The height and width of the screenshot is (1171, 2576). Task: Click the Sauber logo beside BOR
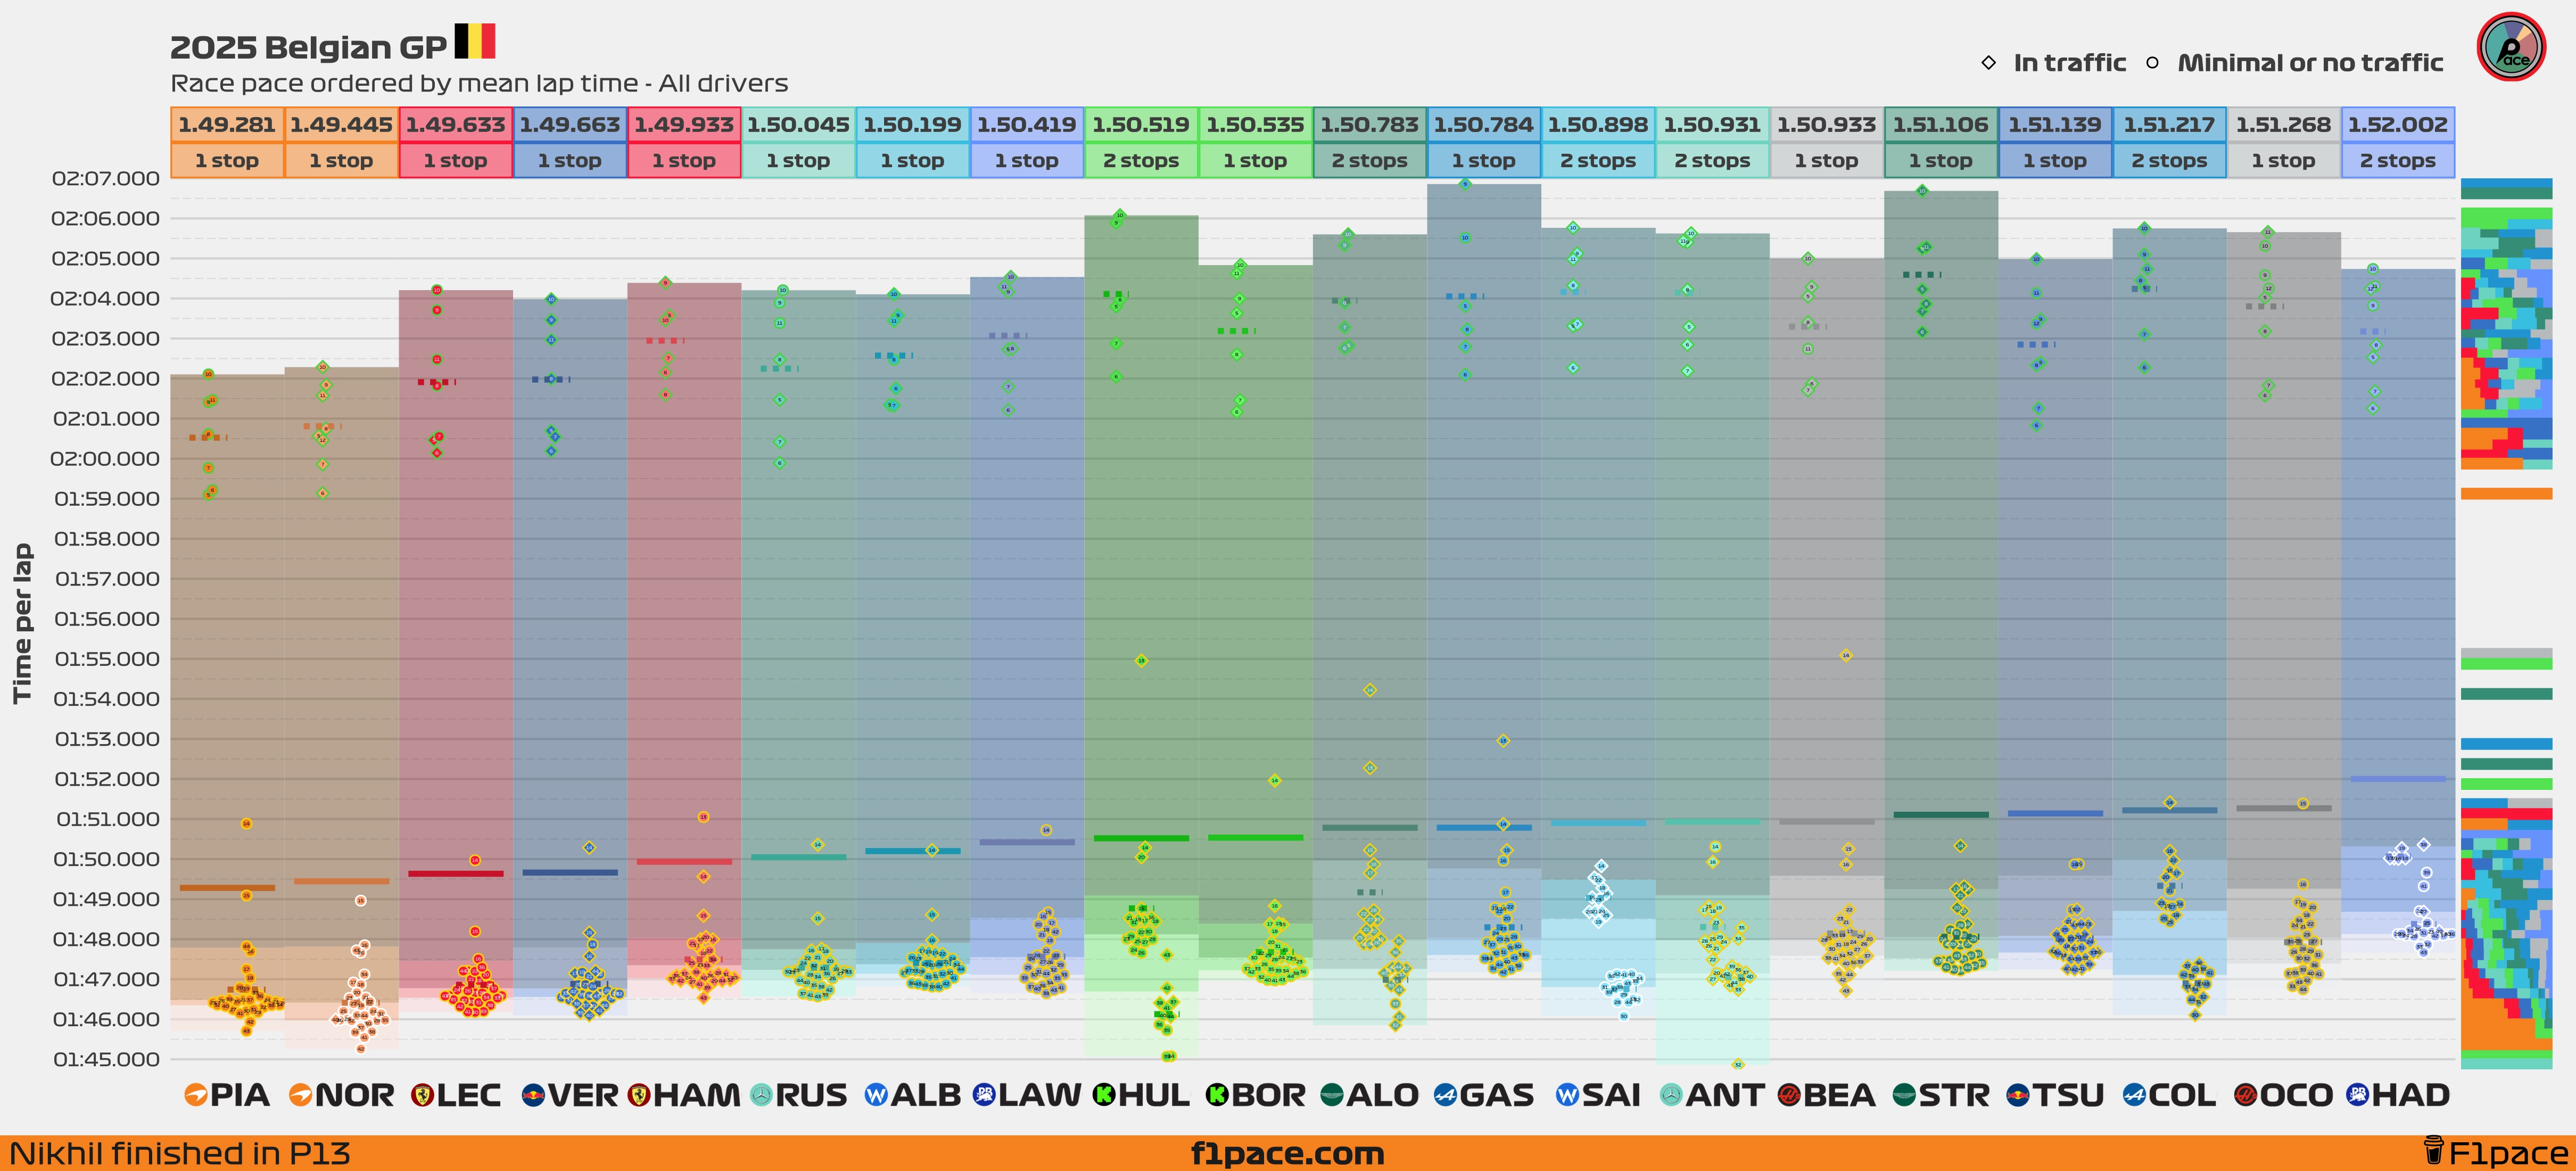(x=1217, y=1095)
